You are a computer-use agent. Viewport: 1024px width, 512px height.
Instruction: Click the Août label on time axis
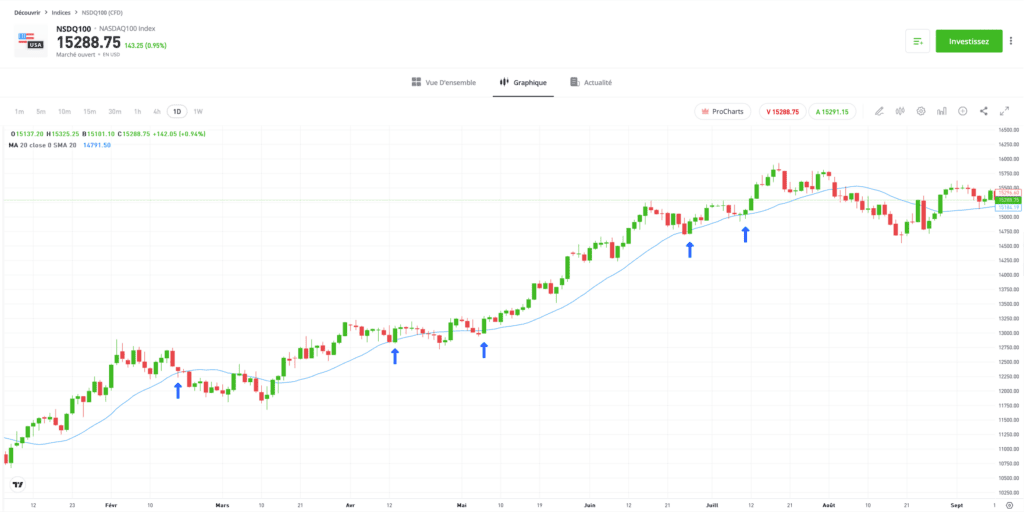tap(829, 505)
